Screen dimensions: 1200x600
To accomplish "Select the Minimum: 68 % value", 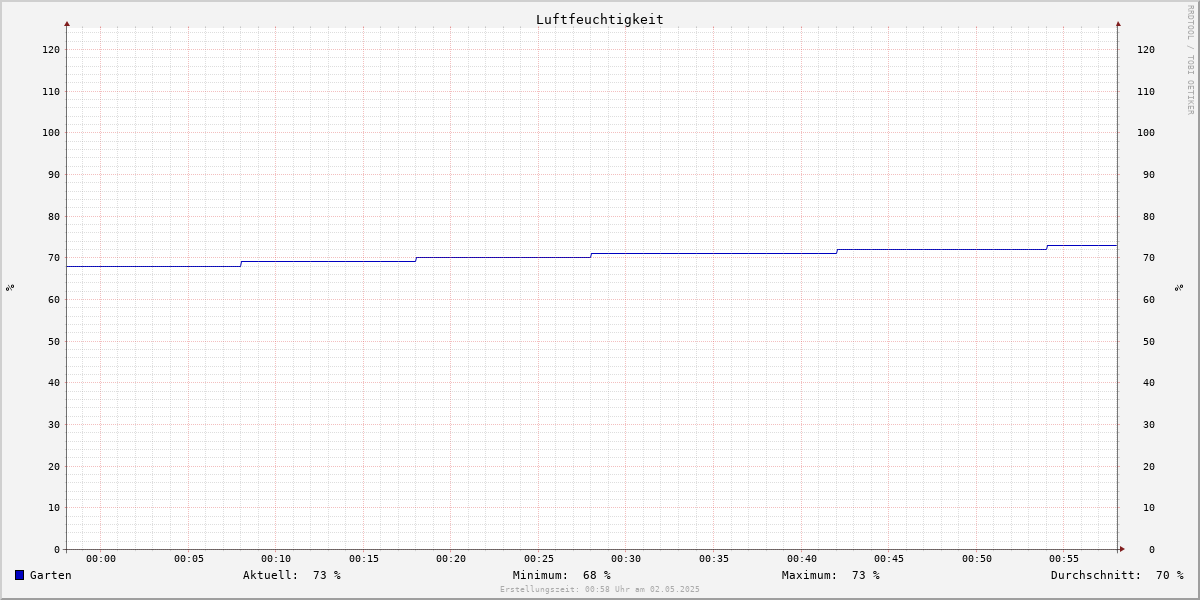I will [x=562, y=575].
